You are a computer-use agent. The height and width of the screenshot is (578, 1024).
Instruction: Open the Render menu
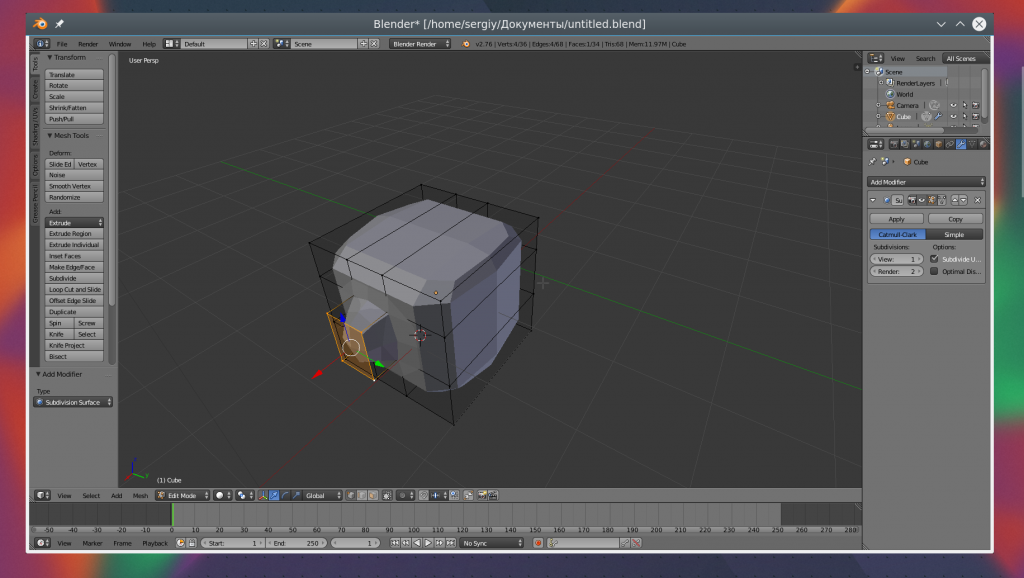click(88, 44)
